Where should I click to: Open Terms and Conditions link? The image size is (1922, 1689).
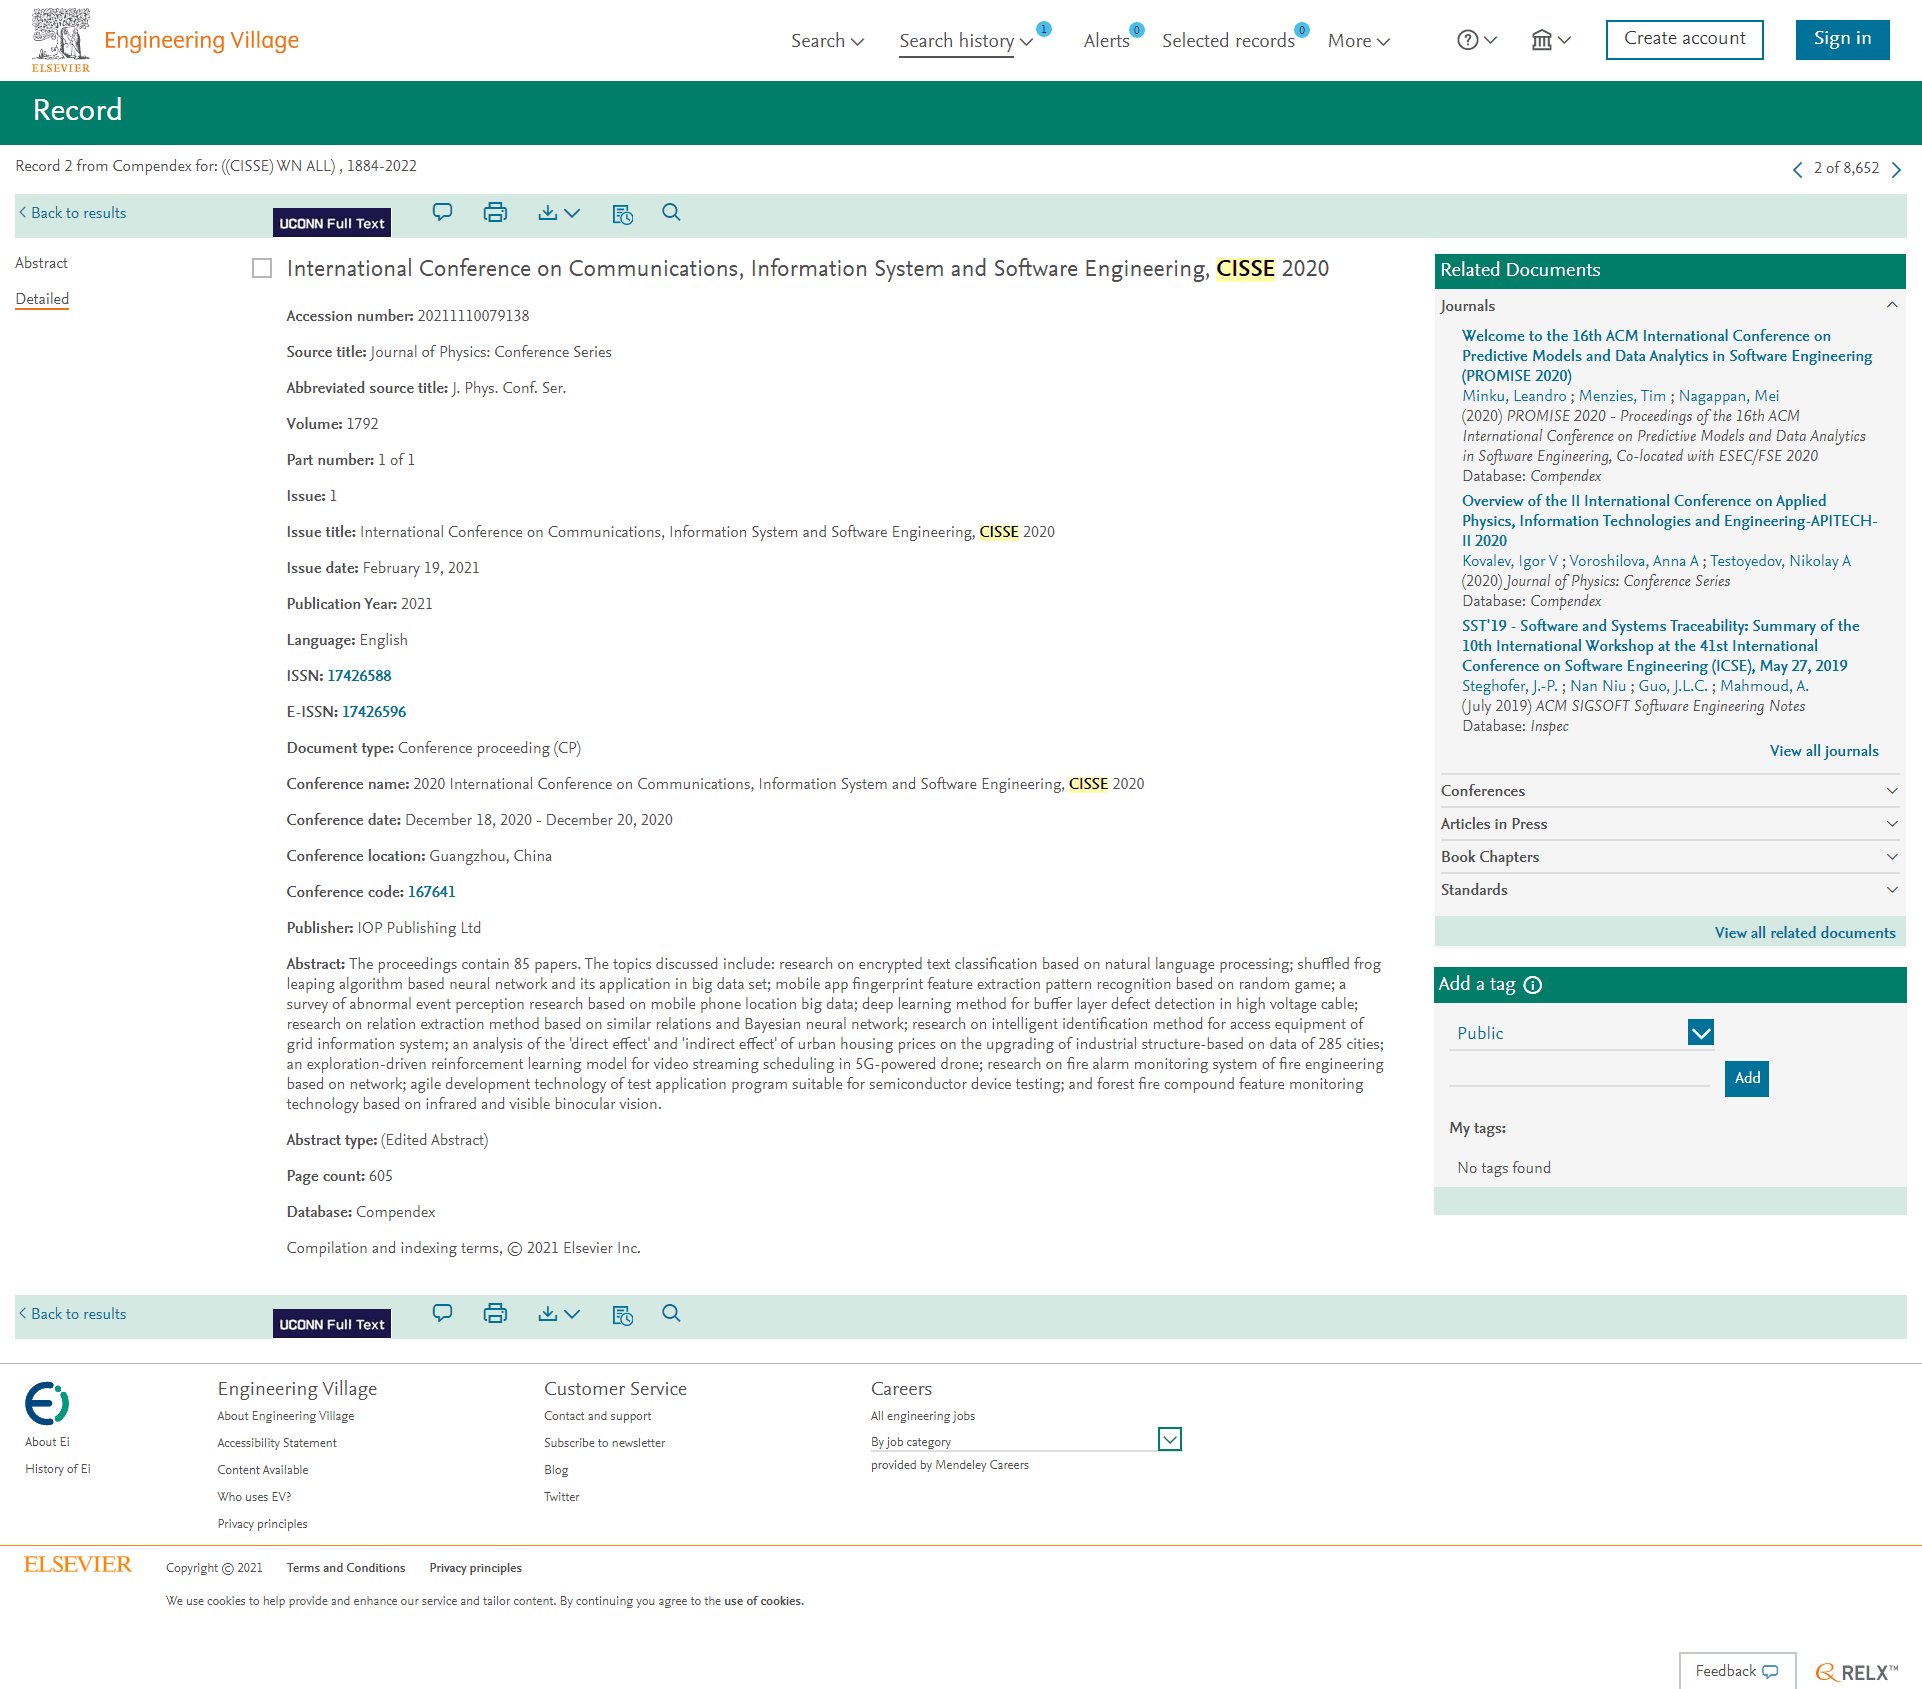coord(345,1568)
